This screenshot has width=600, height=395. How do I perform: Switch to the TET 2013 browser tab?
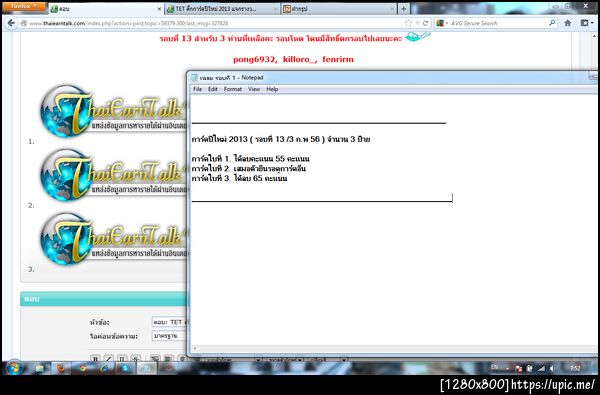[x=222, y=9]
